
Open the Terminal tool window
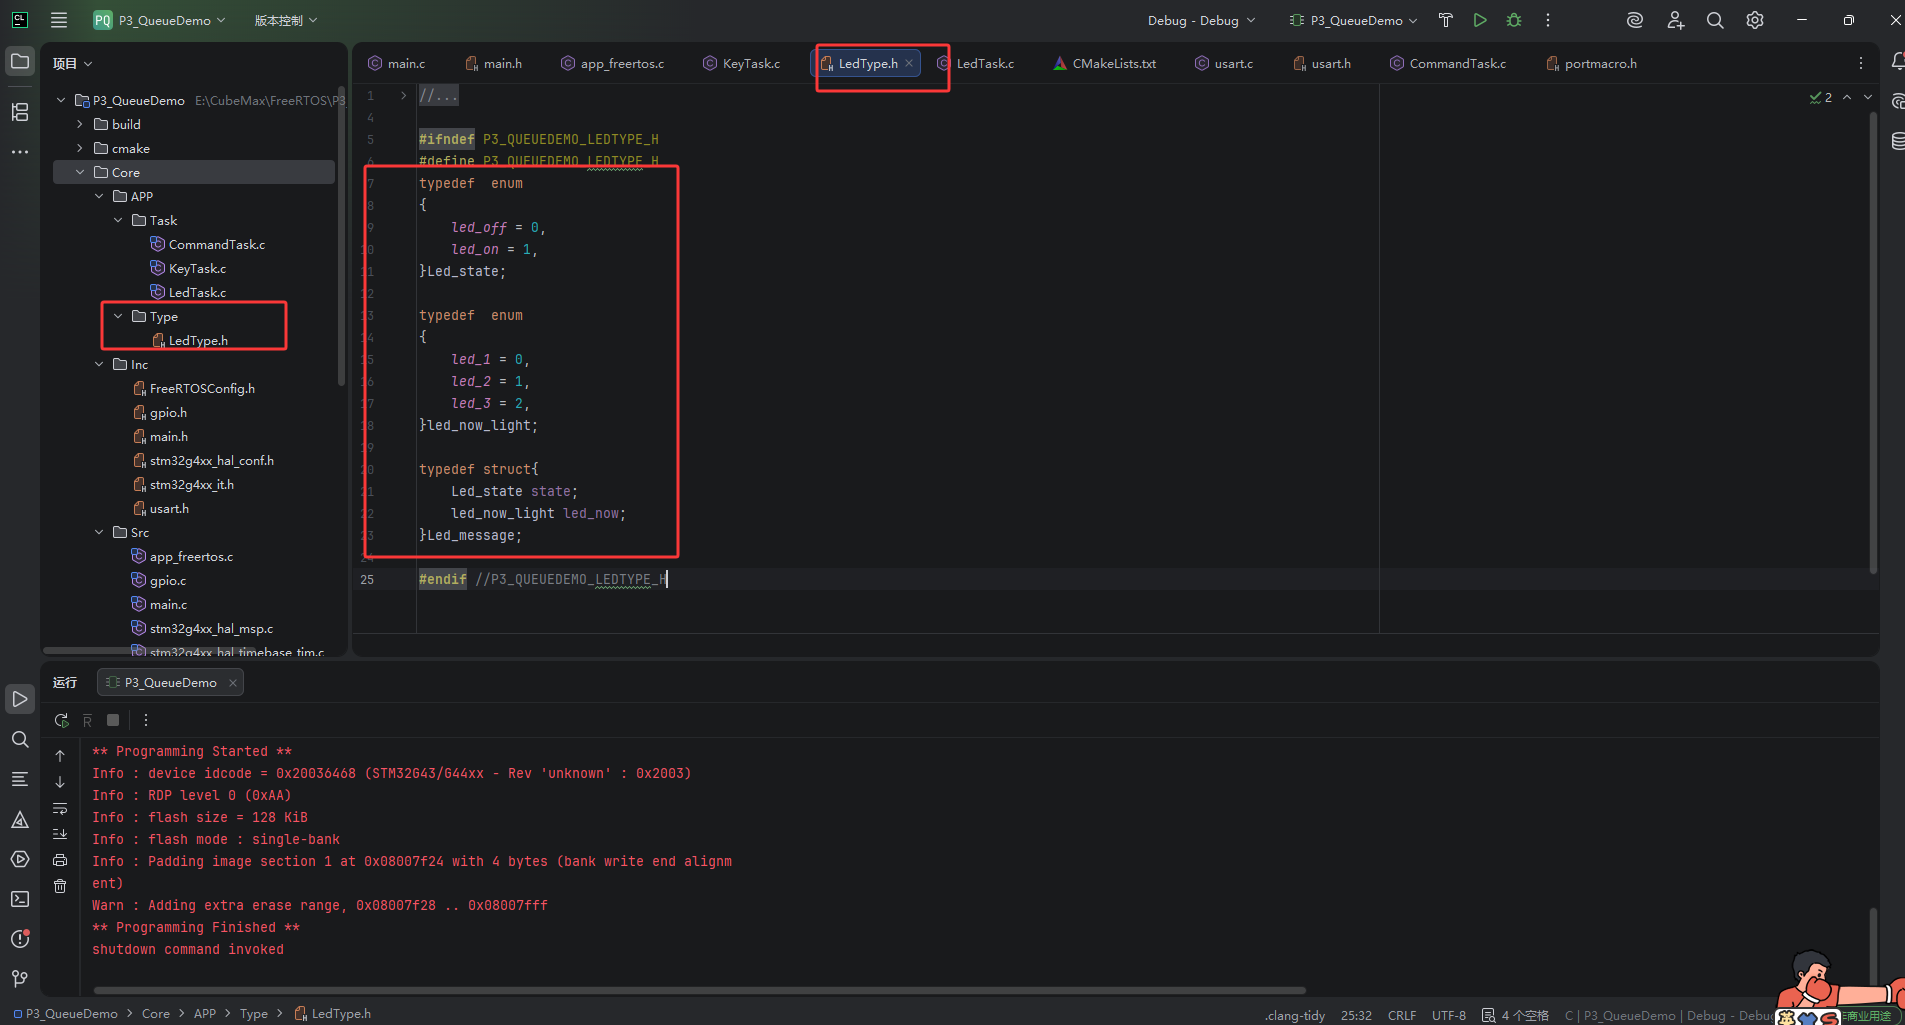pos(20,899)
